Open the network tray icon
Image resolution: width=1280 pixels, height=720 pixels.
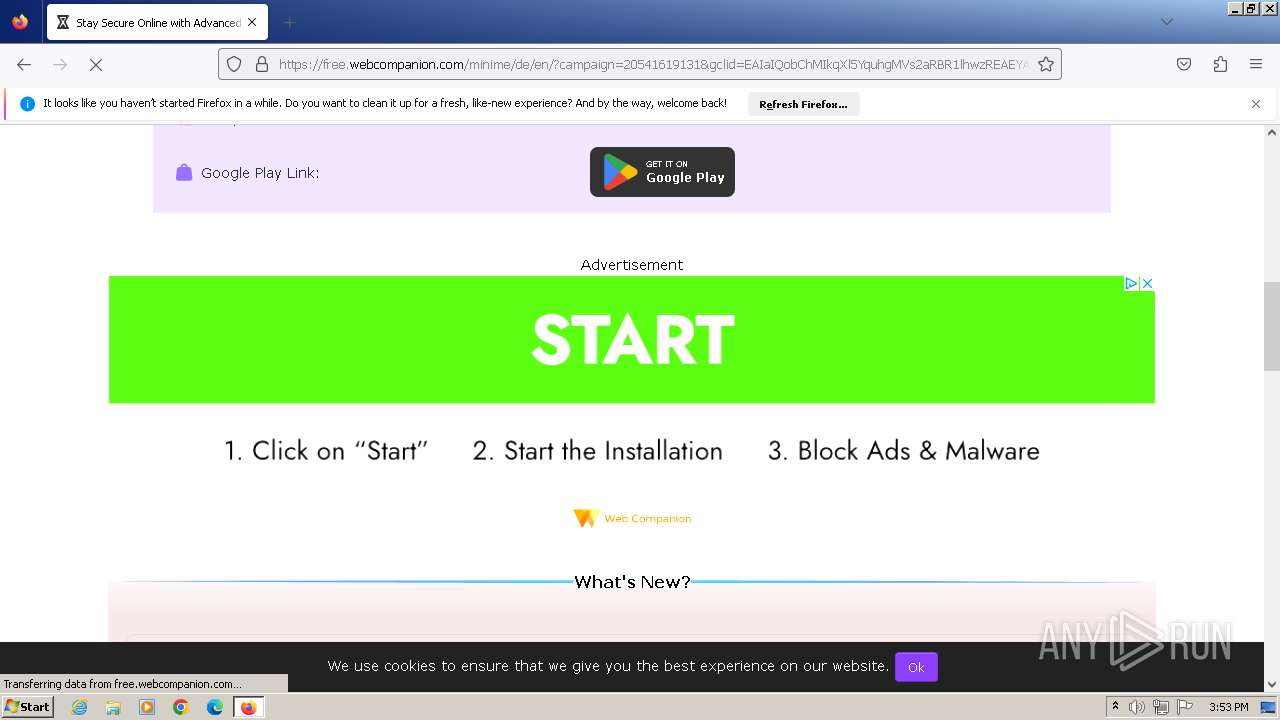tap(1161, 707)
